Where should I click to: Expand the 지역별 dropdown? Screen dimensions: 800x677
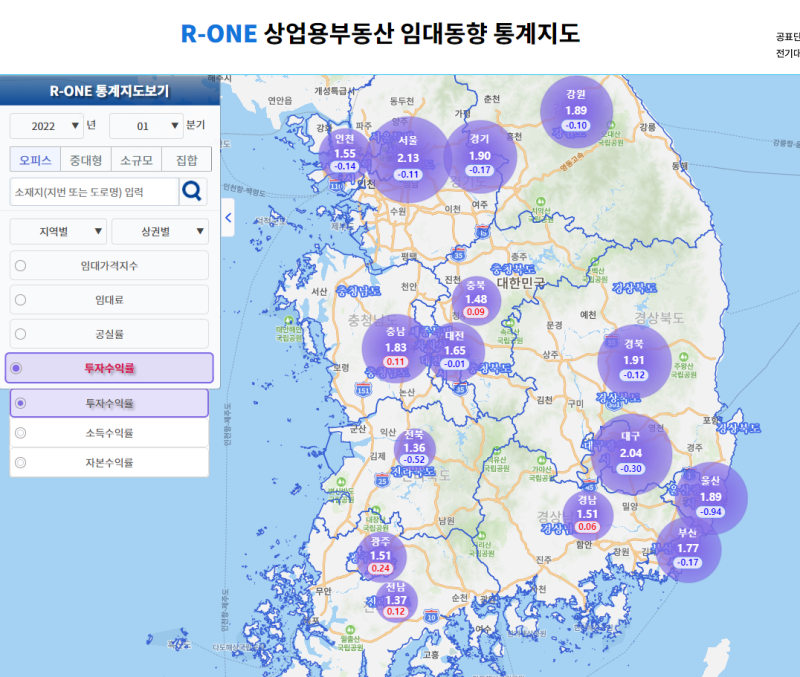pyautogui.click(x=58, y=232)
